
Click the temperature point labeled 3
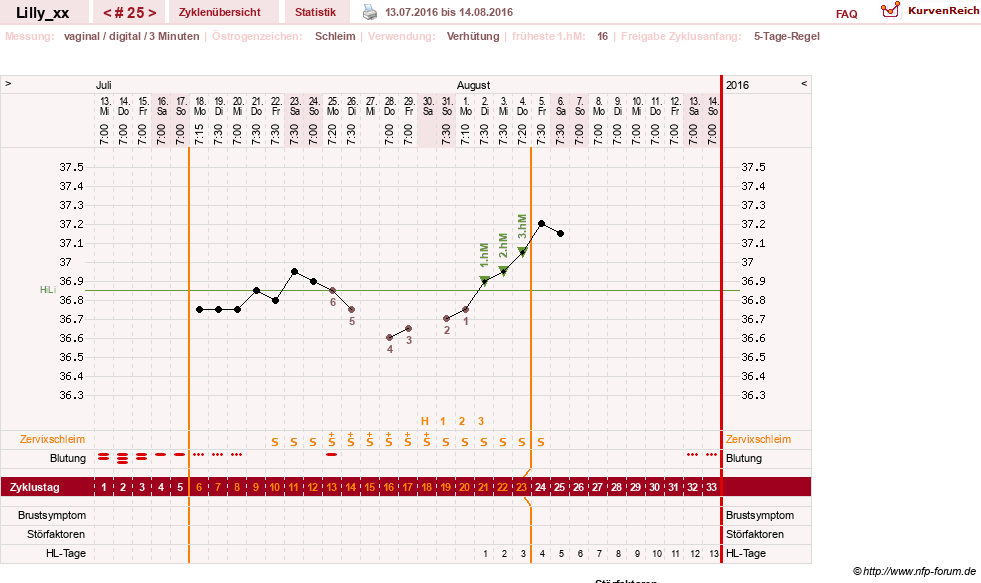coord(409,328)
